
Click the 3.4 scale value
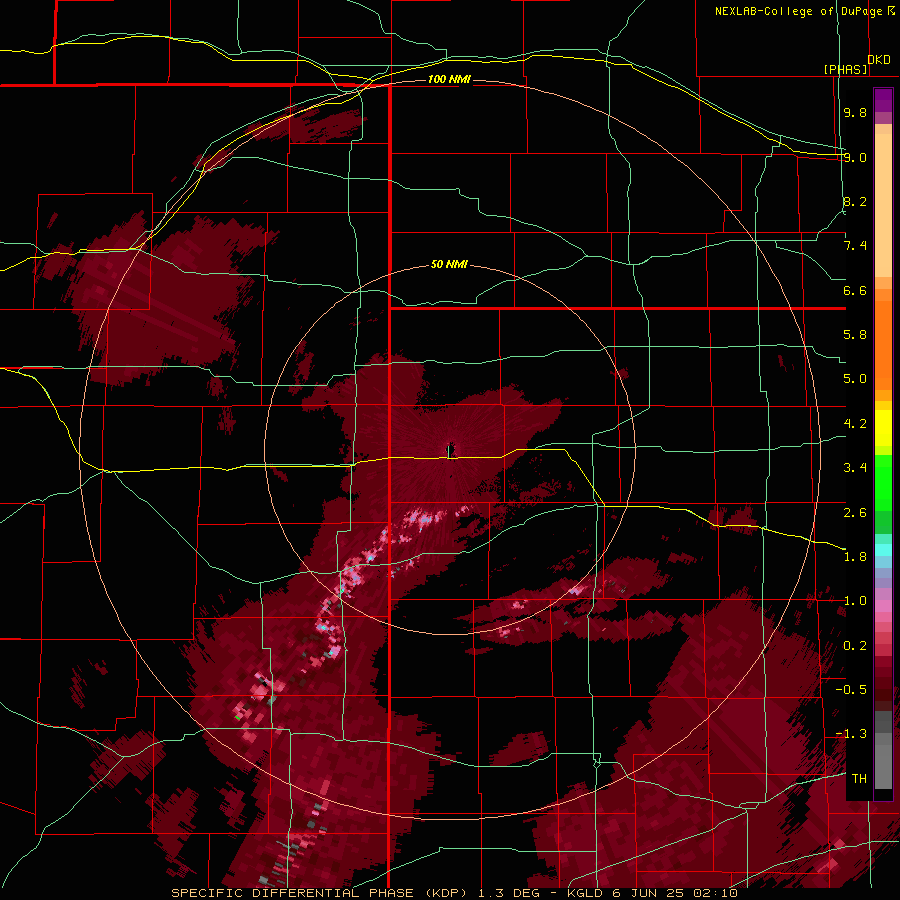855,468
